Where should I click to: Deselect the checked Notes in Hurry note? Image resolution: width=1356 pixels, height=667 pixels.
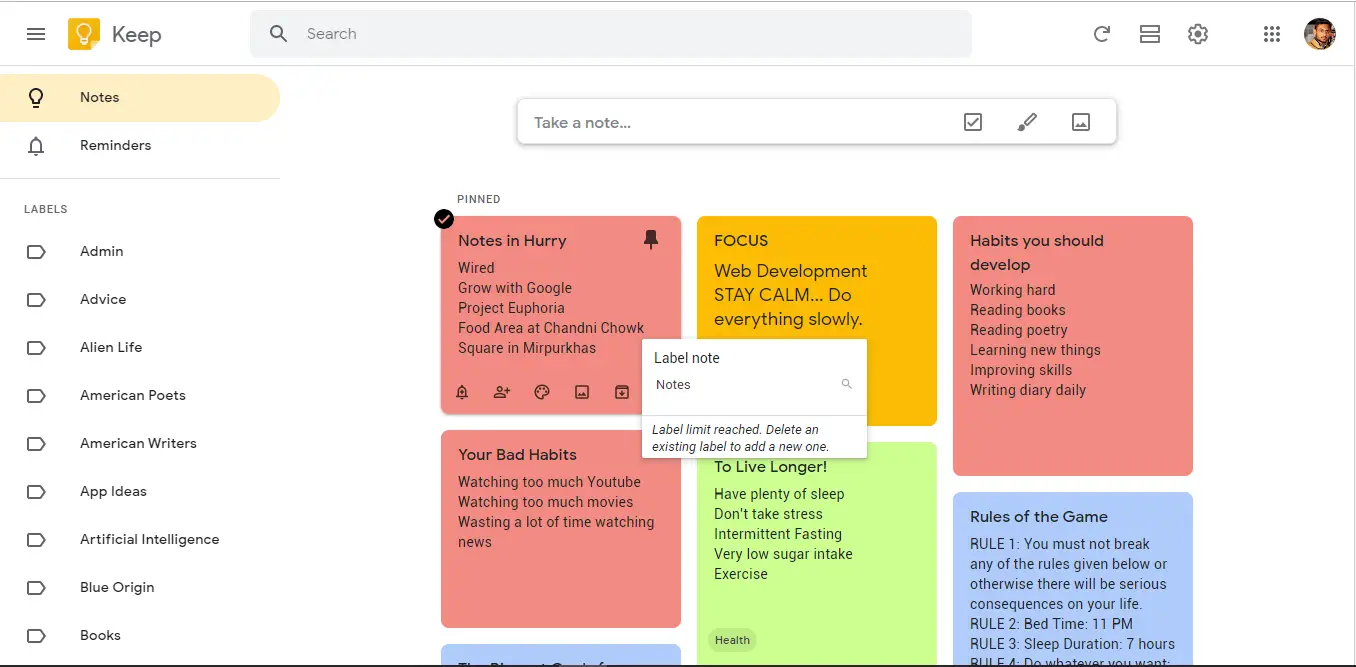tap(443, 219)
